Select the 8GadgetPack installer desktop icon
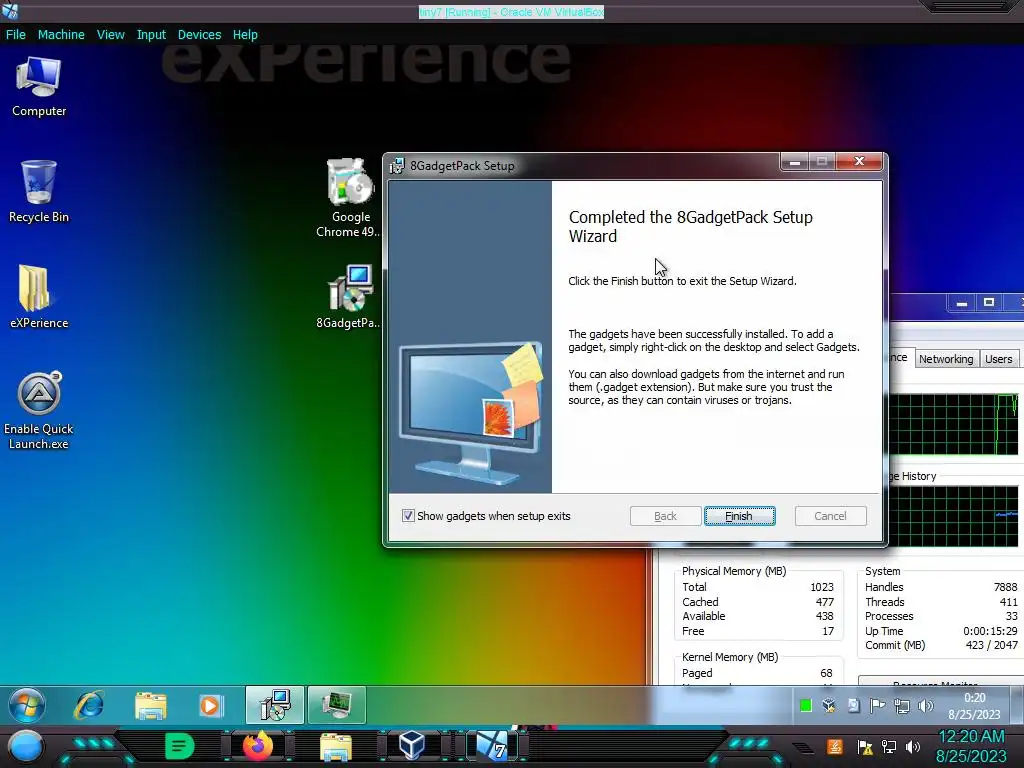This screenshot has height=768, width=1024. pos(350,297)
